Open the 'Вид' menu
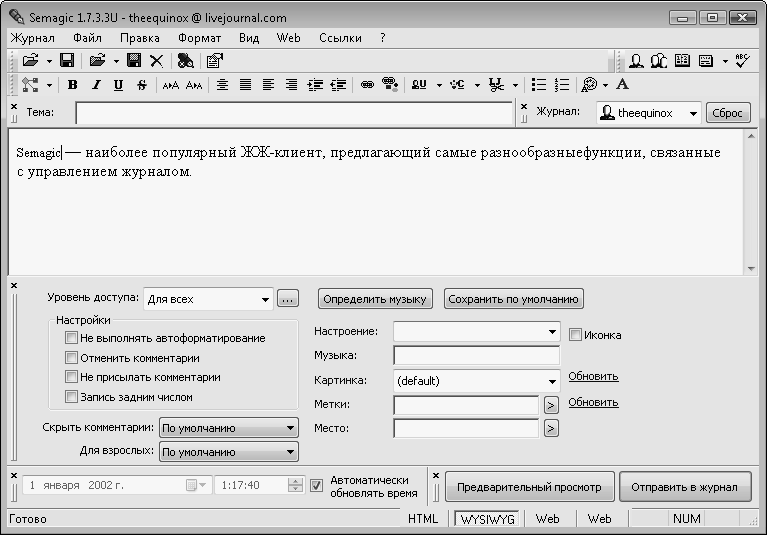The width and height of the screenshot is (767, 535). tap(249, 38)
